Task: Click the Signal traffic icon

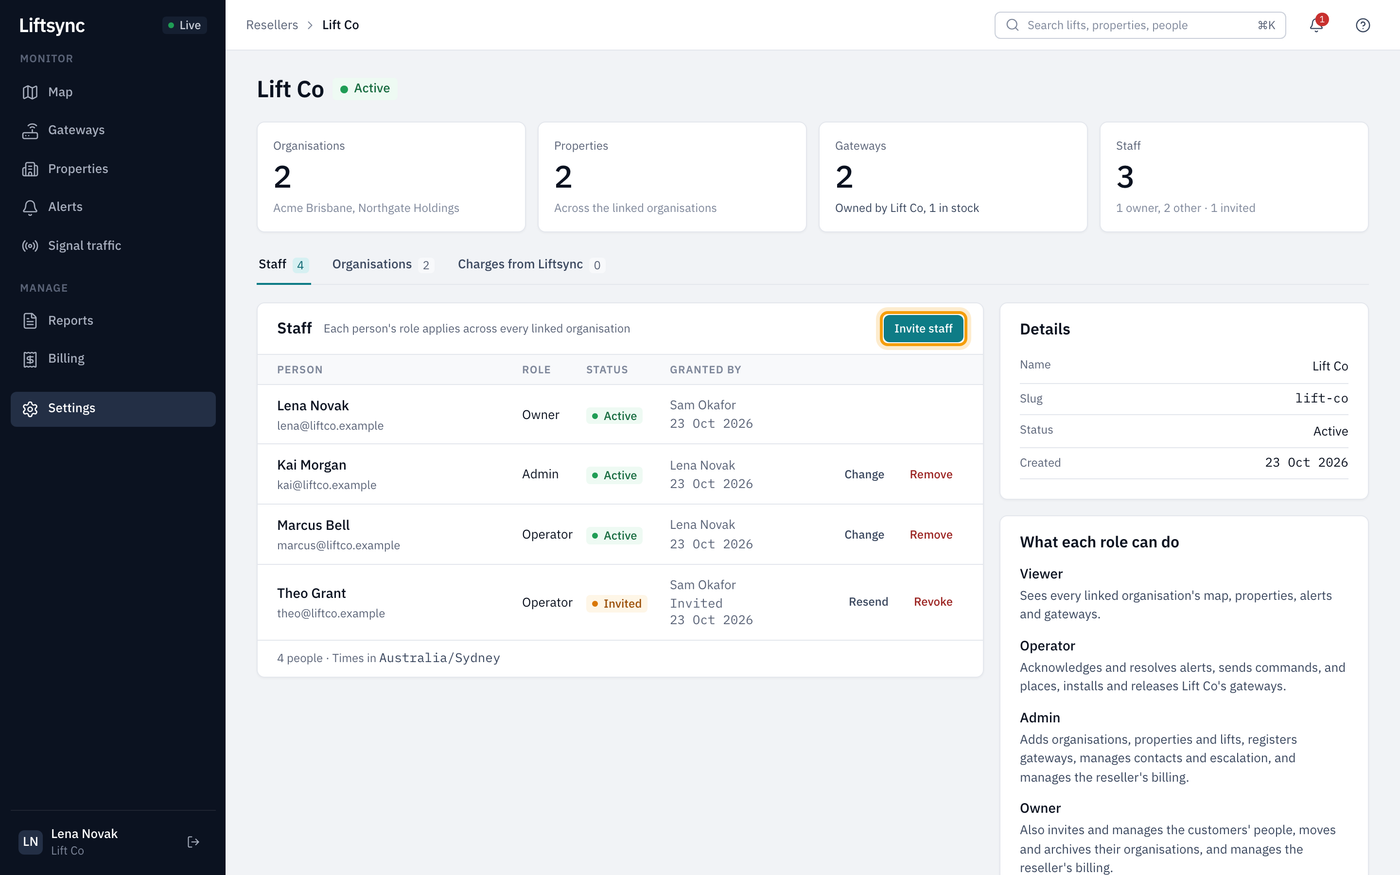Action: tap(30, 246)
